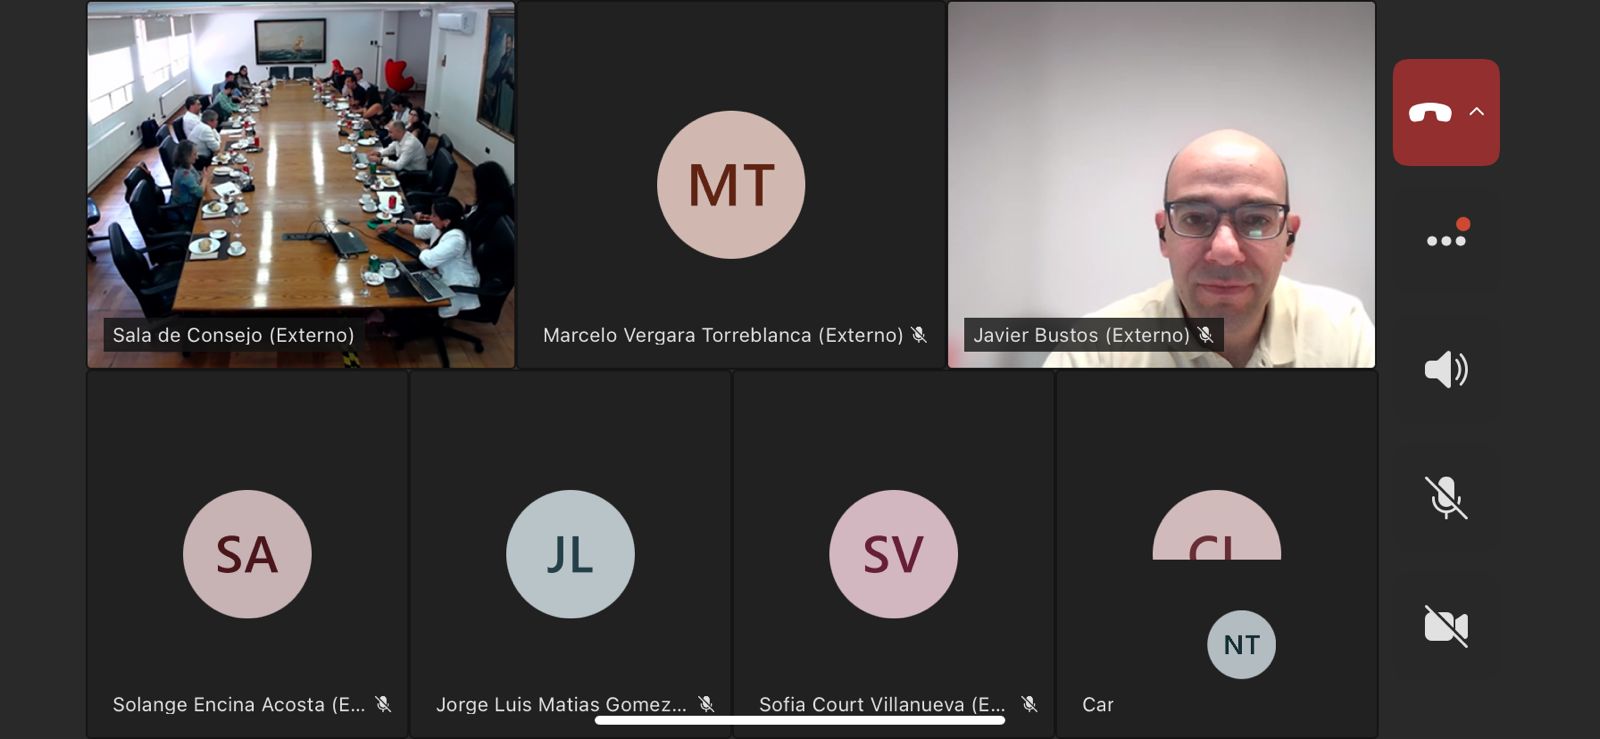Toggle the speaker audio output icon

coord(1446,370)
